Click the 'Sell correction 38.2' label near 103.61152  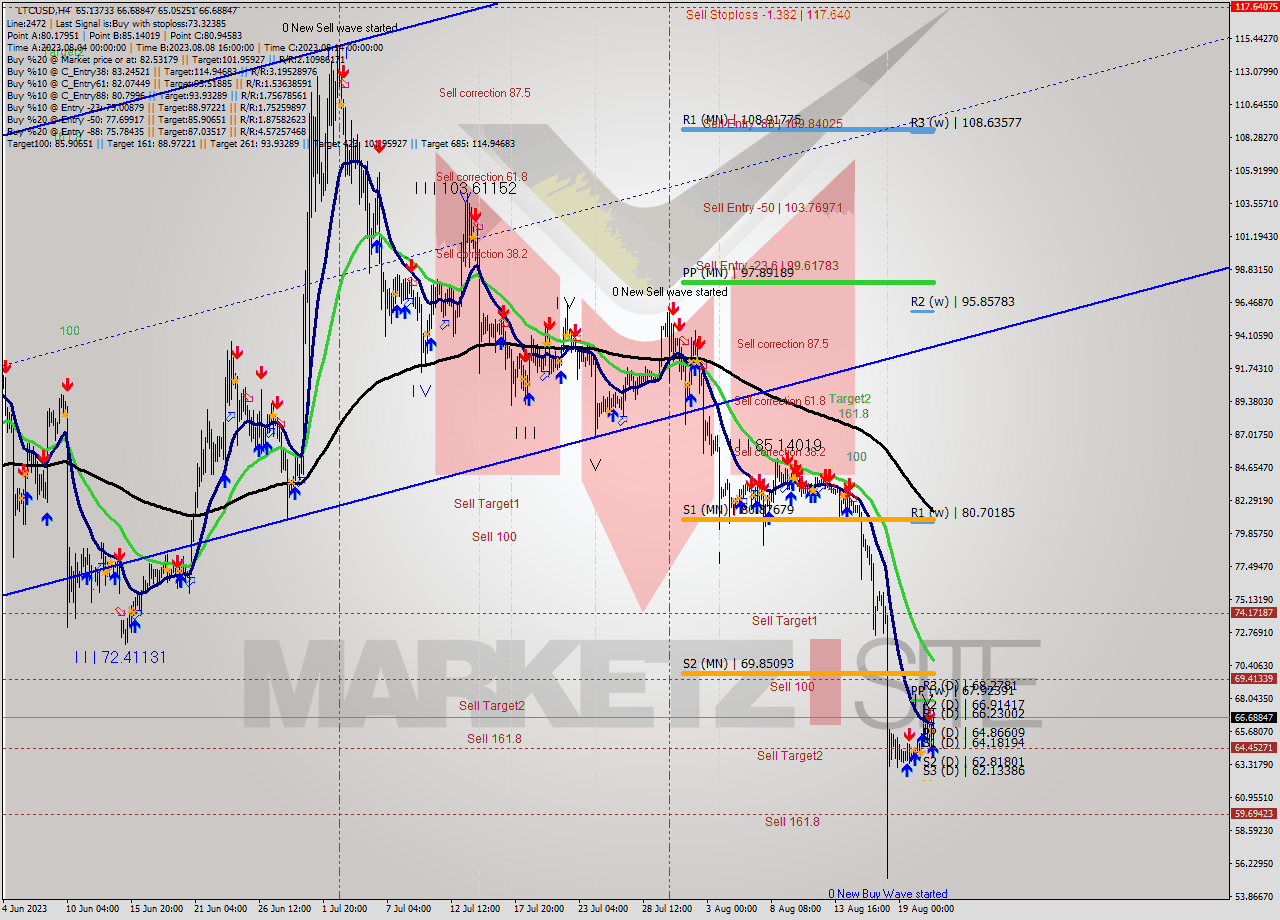click(483, 254)
